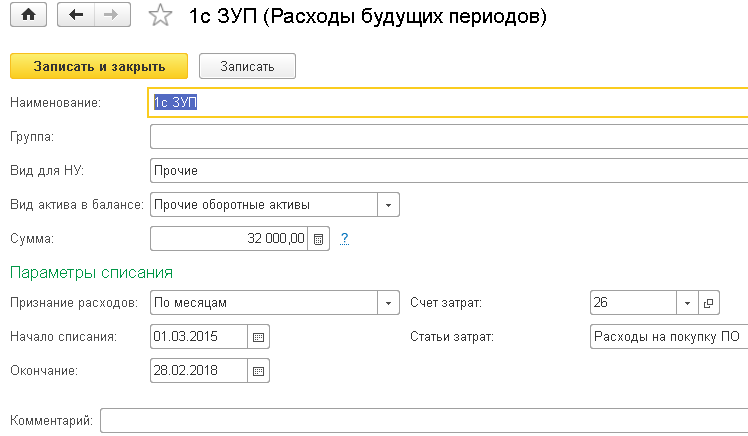Image resolution: width=748 pixels, height=436 pixels.
Task: Focus the Наименование input field
Action: click(448, 103)
